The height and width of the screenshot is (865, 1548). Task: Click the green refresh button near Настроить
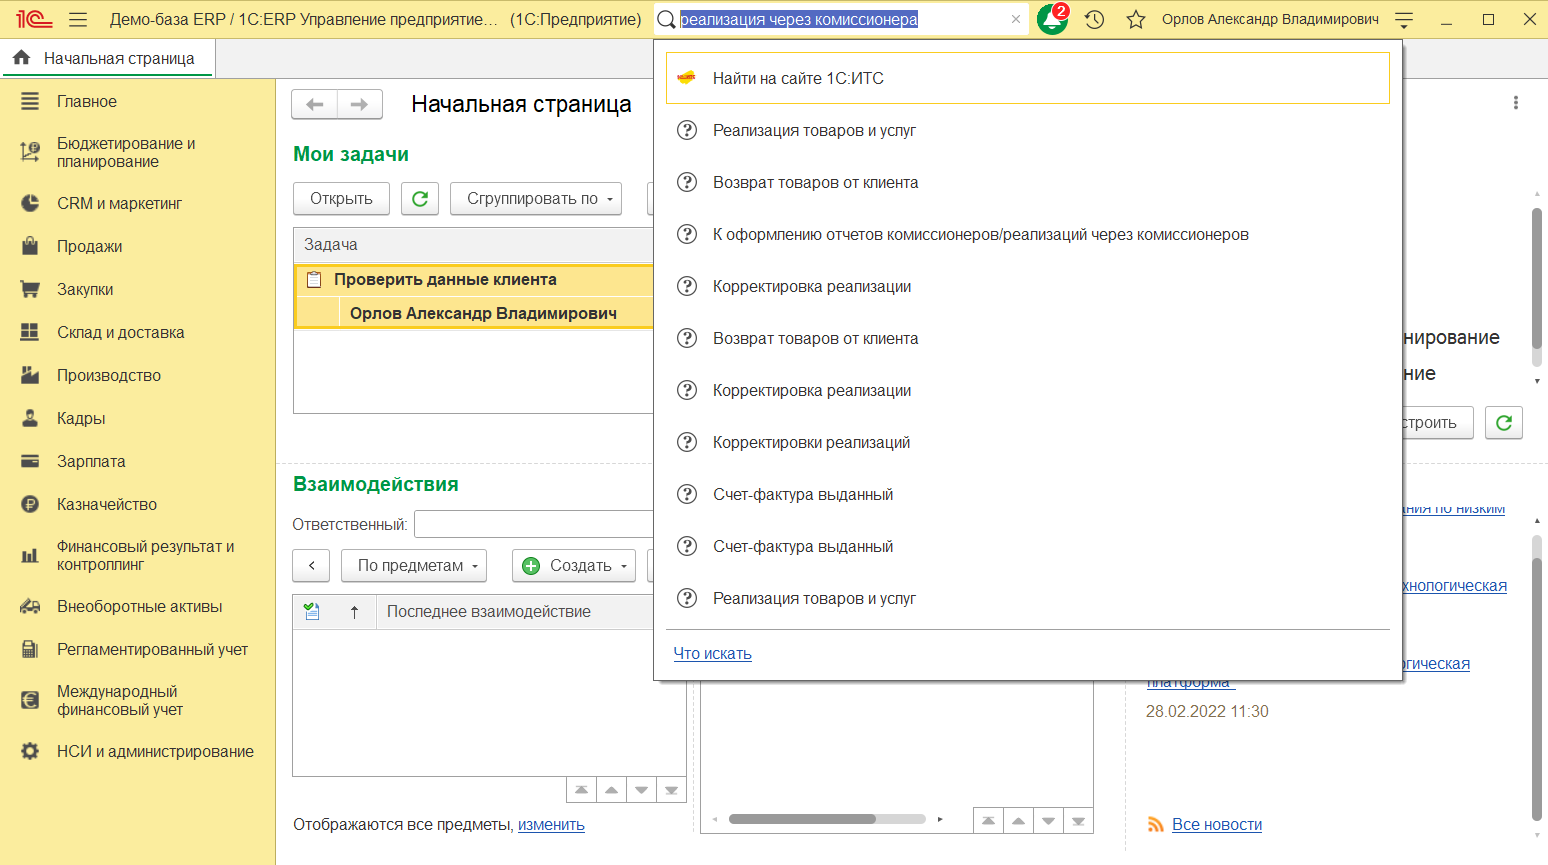1504,423
